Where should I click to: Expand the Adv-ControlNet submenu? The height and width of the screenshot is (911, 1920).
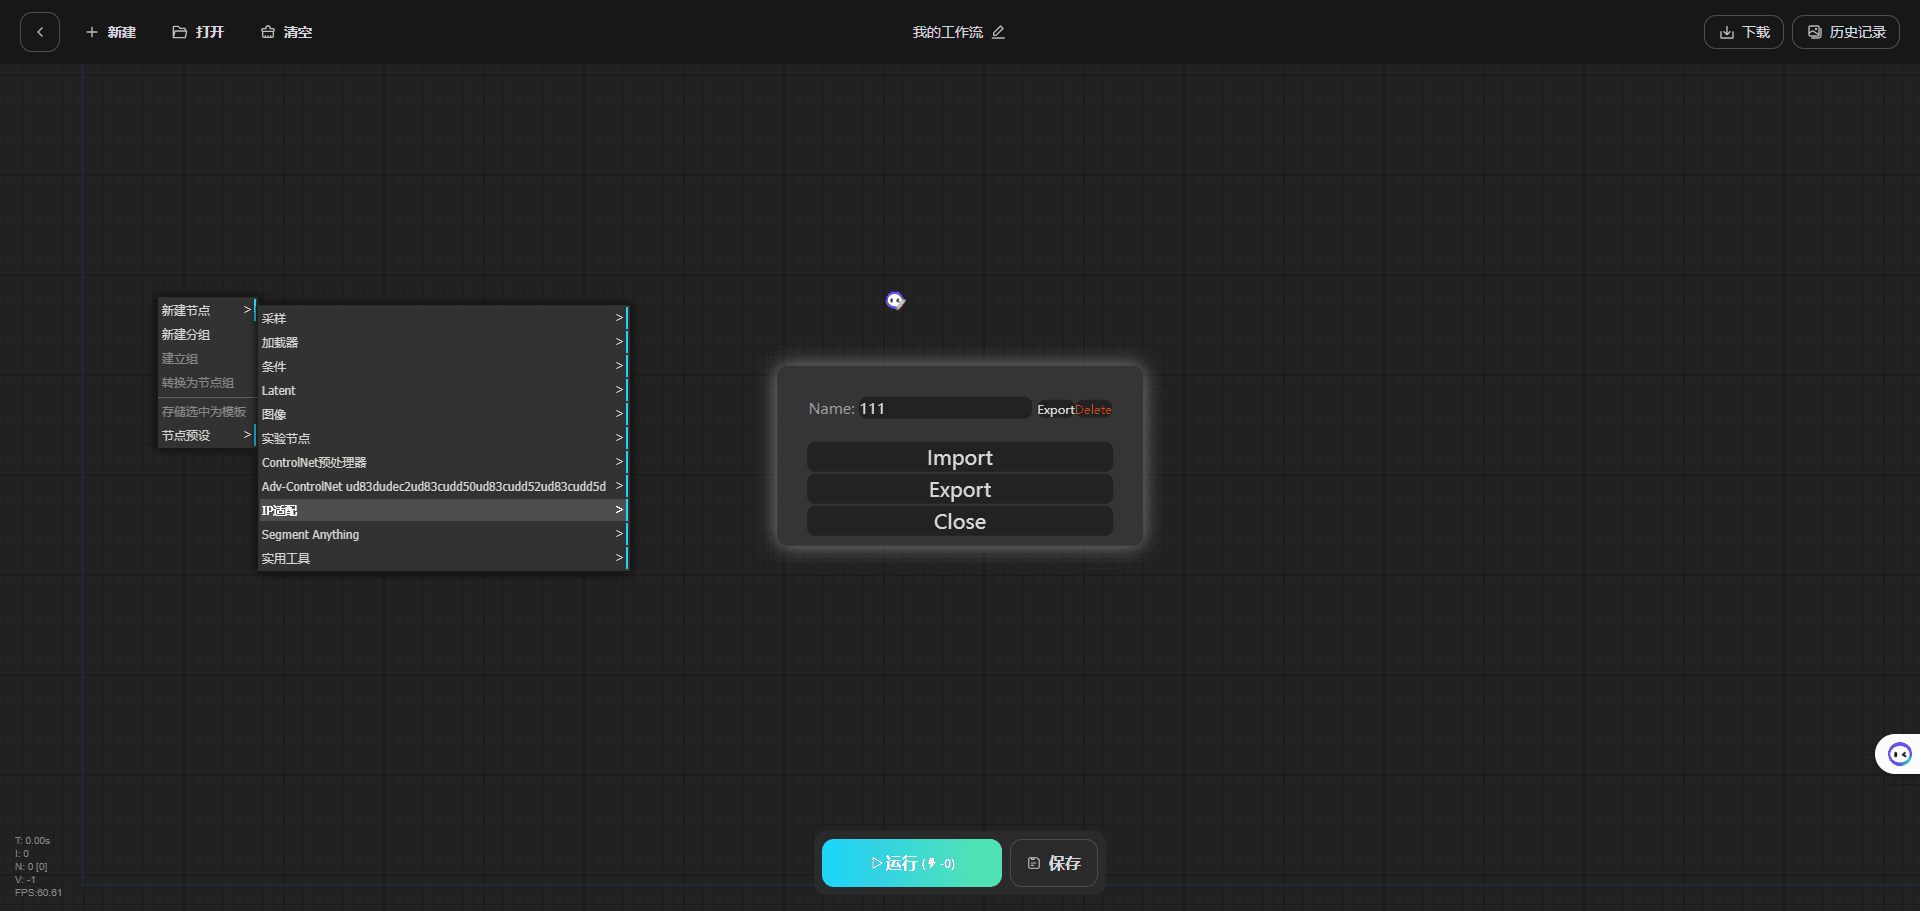(443, 486)
